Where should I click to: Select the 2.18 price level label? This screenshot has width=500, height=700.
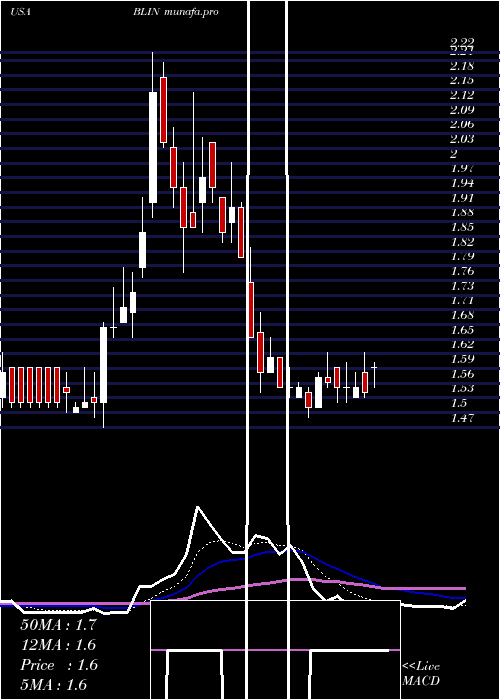click(462, 66)
